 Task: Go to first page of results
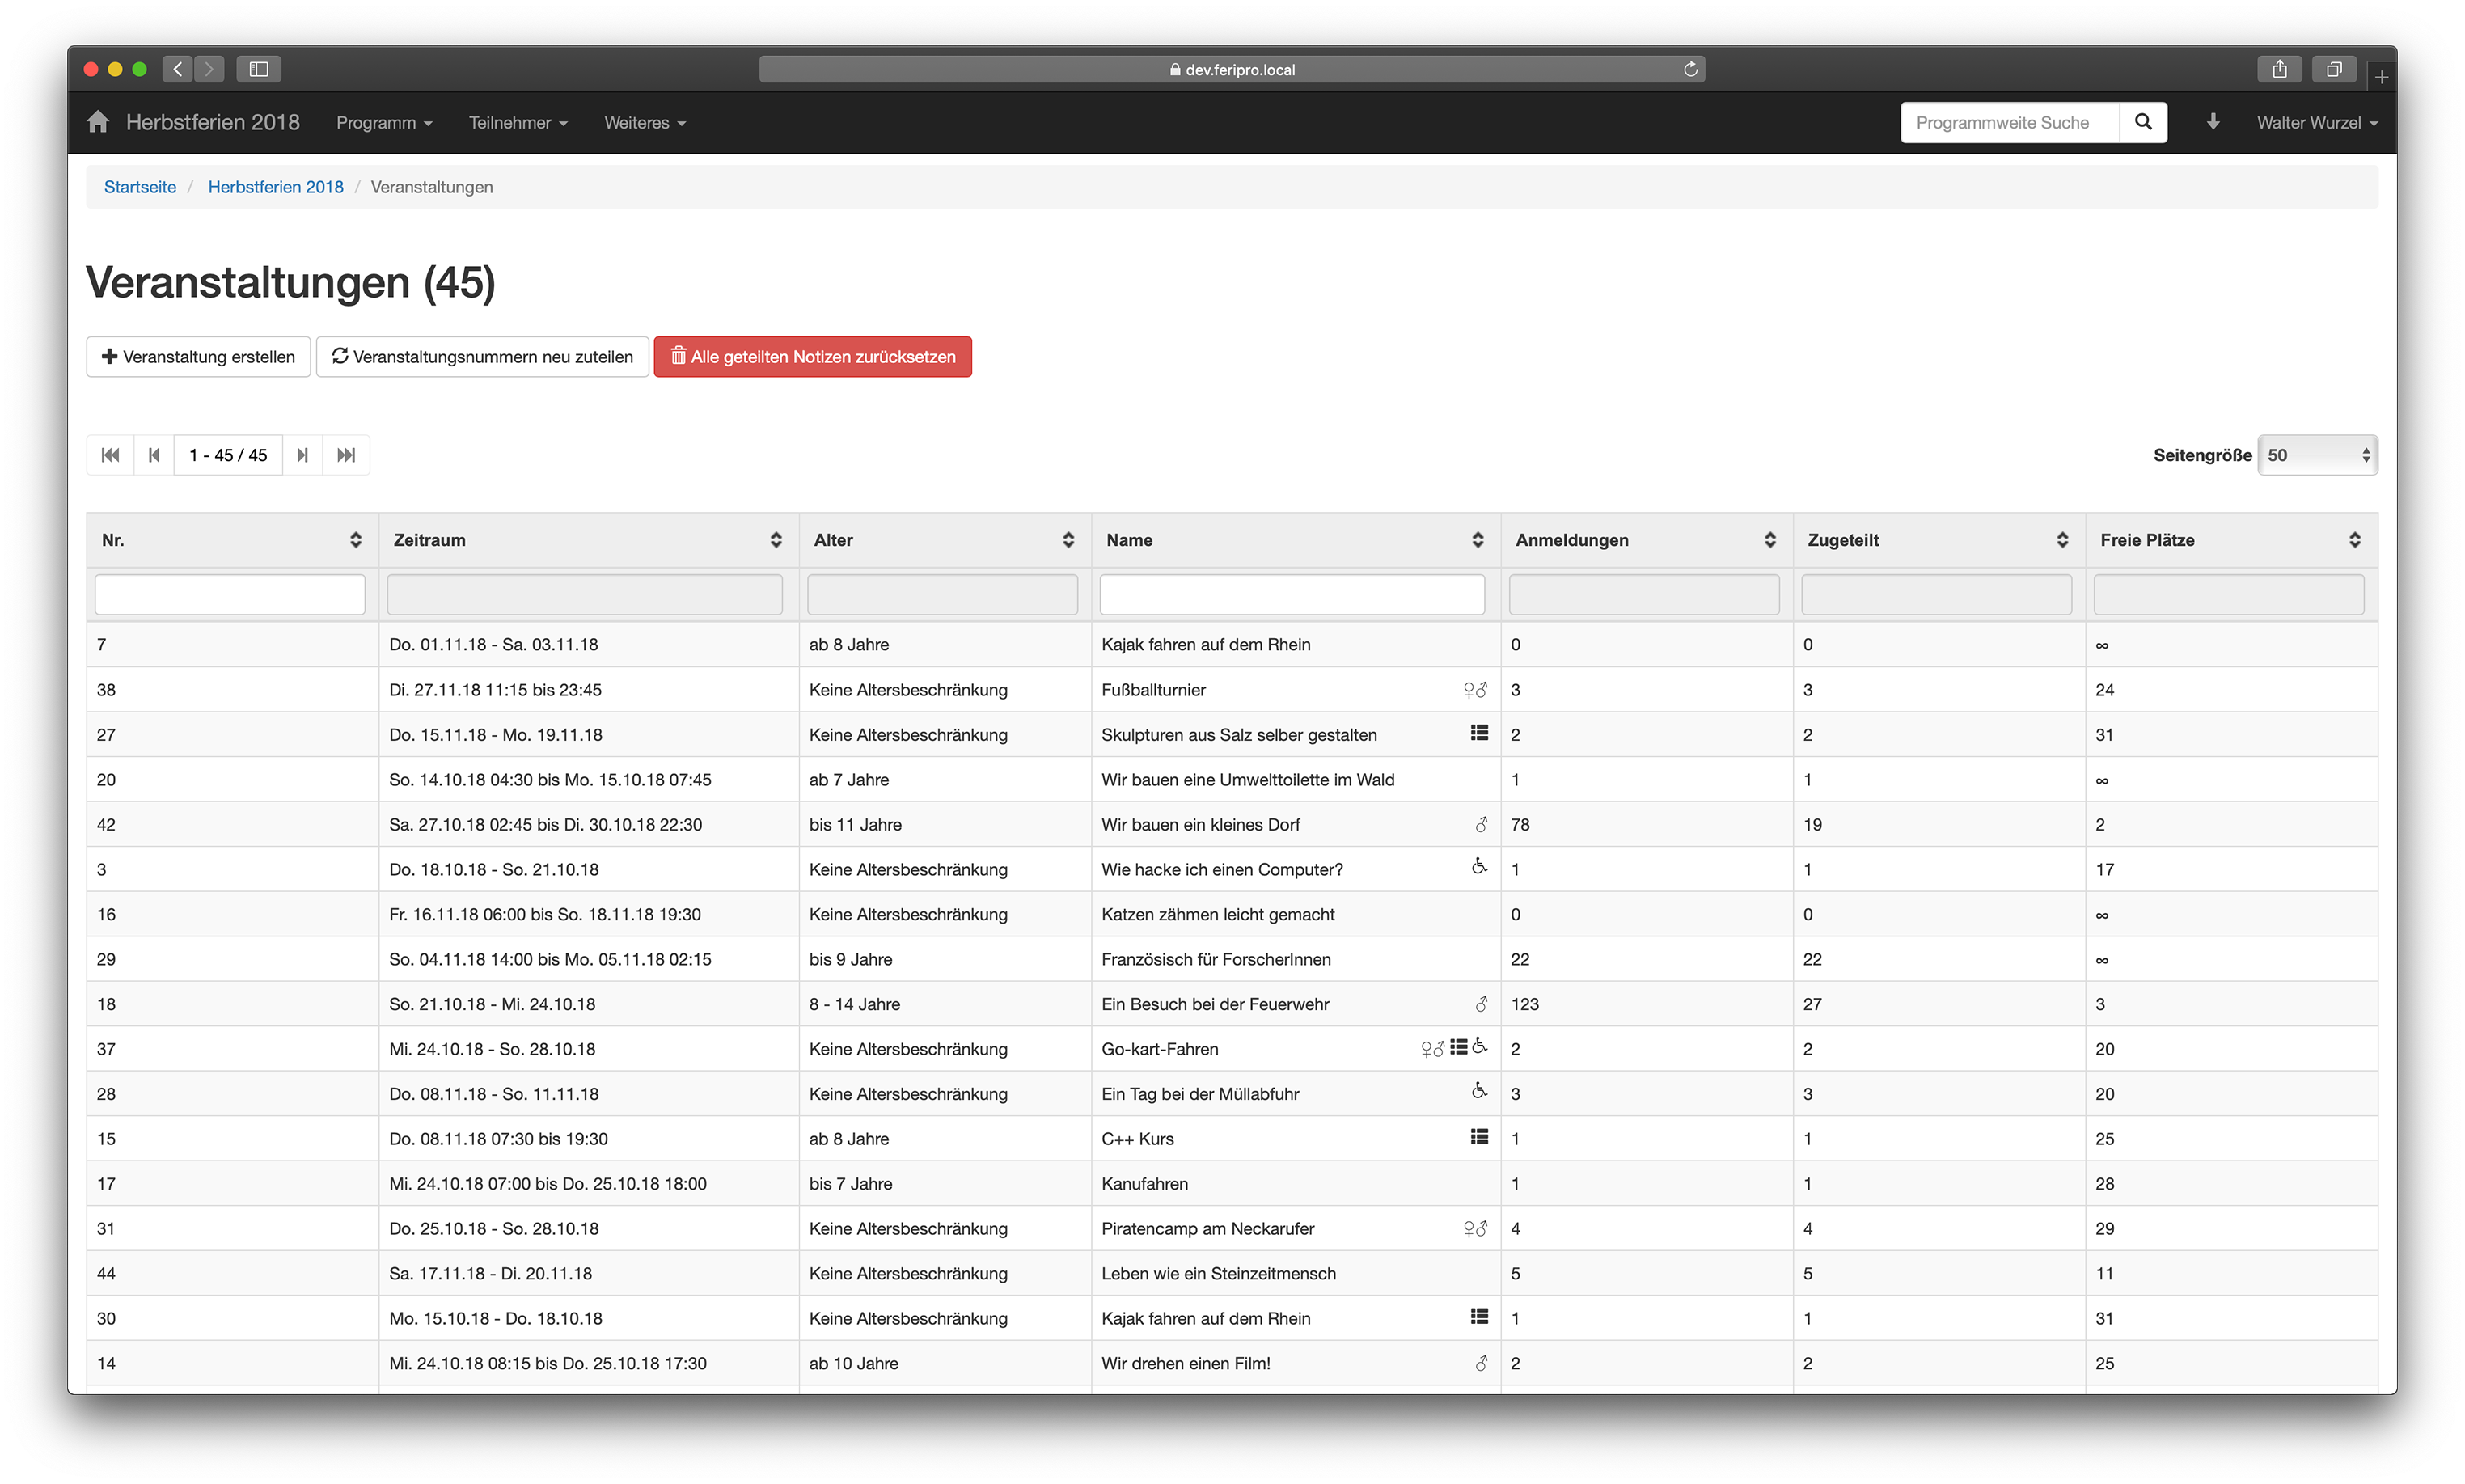coord(110,455)
